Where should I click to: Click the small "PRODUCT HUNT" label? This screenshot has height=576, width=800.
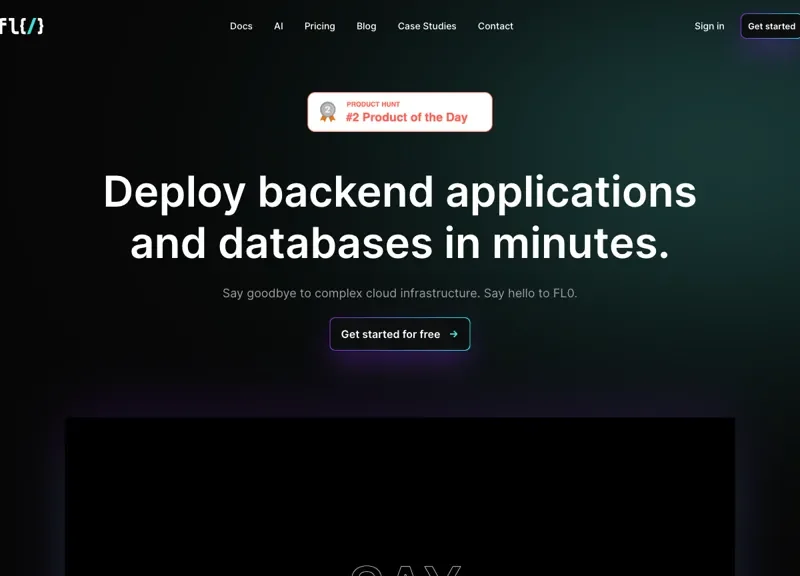click(373, 104)
